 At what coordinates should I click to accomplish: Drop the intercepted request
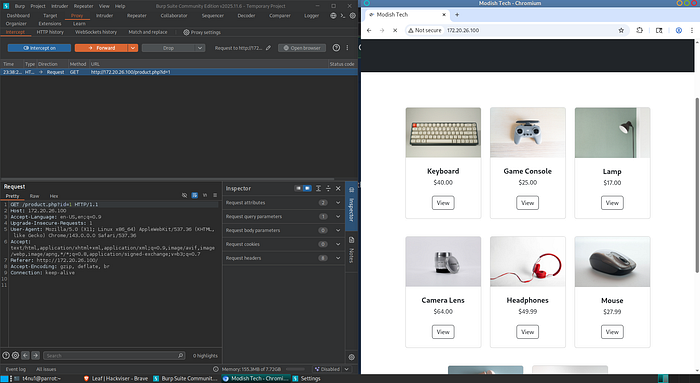168,48
